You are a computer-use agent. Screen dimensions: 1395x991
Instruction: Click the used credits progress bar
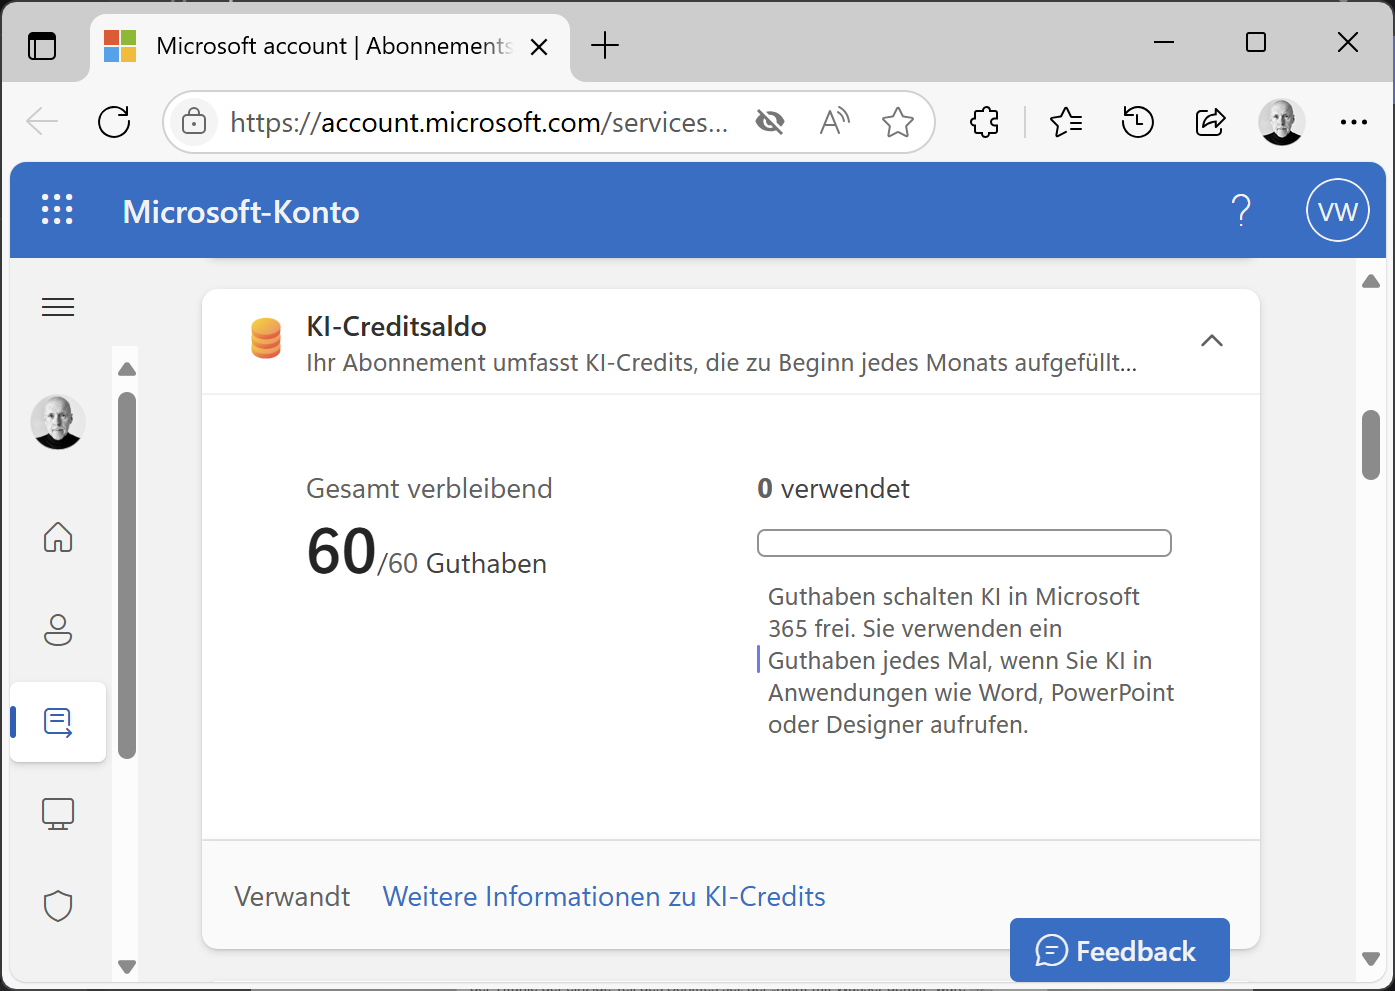coord(964,543)
